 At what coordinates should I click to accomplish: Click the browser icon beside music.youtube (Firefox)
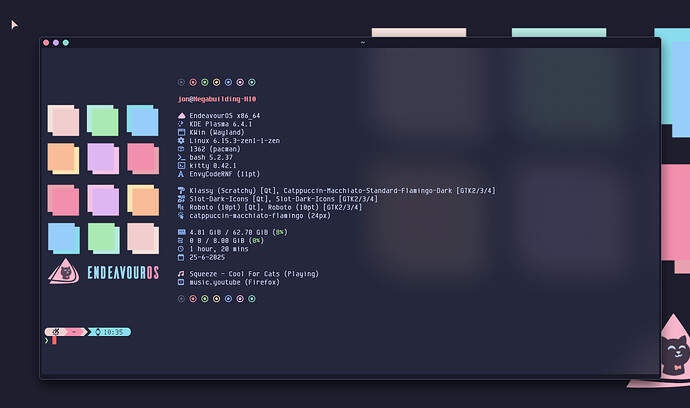[x=181, y=282]
